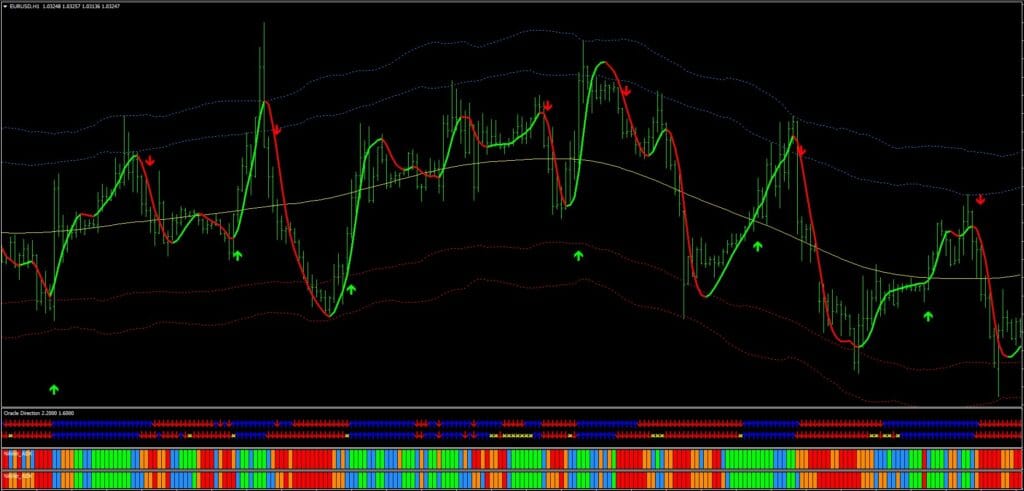Click the divider above Oracle Direction panel

click(512, 408)
